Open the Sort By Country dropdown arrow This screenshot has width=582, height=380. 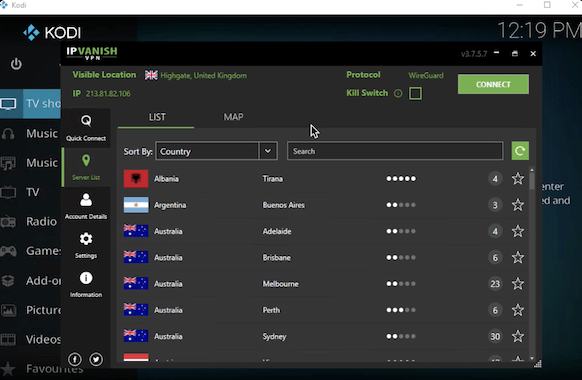click(268, 151)
